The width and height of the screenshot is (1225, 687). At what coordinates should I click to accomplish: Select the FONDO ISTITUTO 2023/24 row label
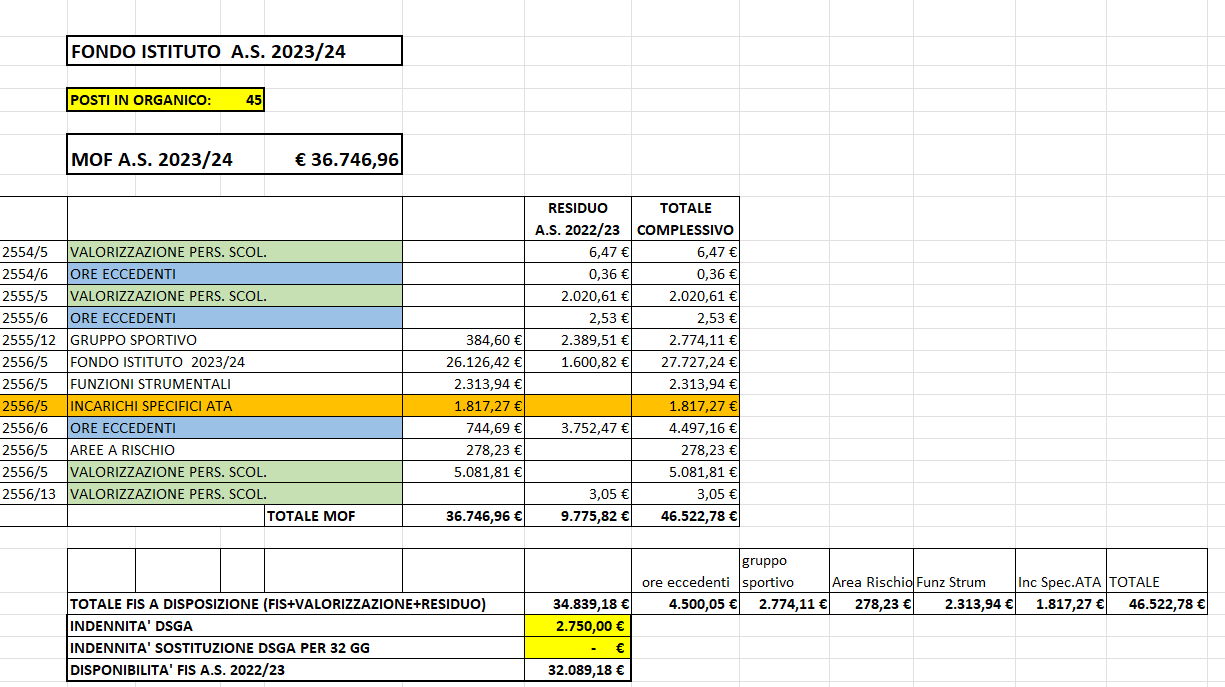(234, 362)
